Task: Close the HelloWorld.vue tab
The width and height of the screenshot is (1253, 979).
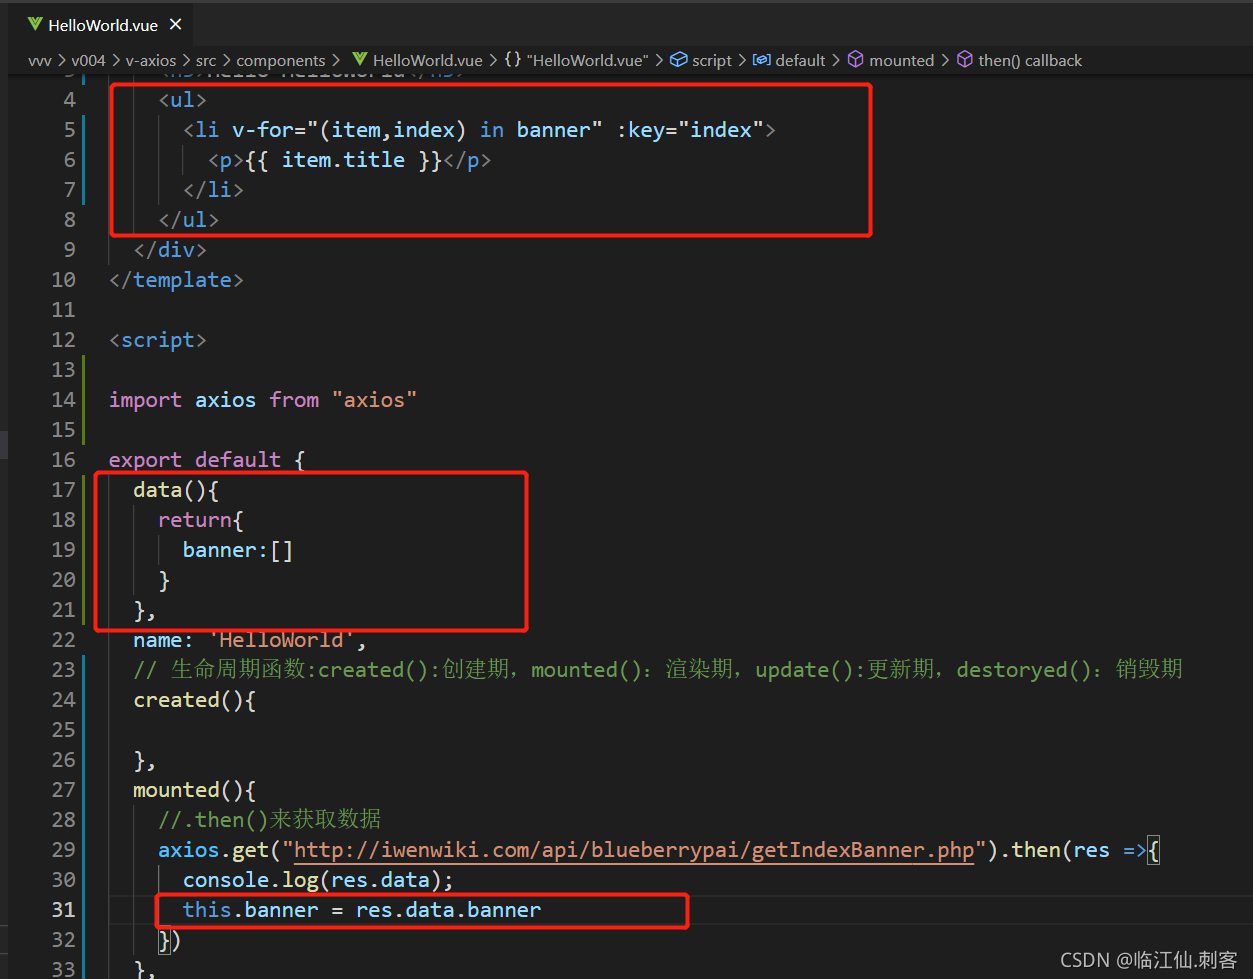Action: click(176, 24)
